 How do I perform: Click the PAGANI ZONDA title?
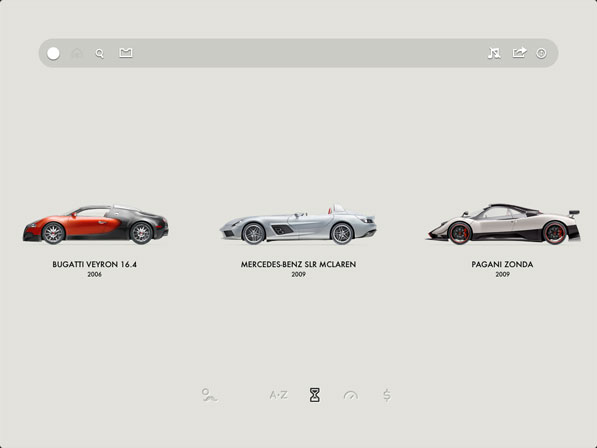point(502,264)
